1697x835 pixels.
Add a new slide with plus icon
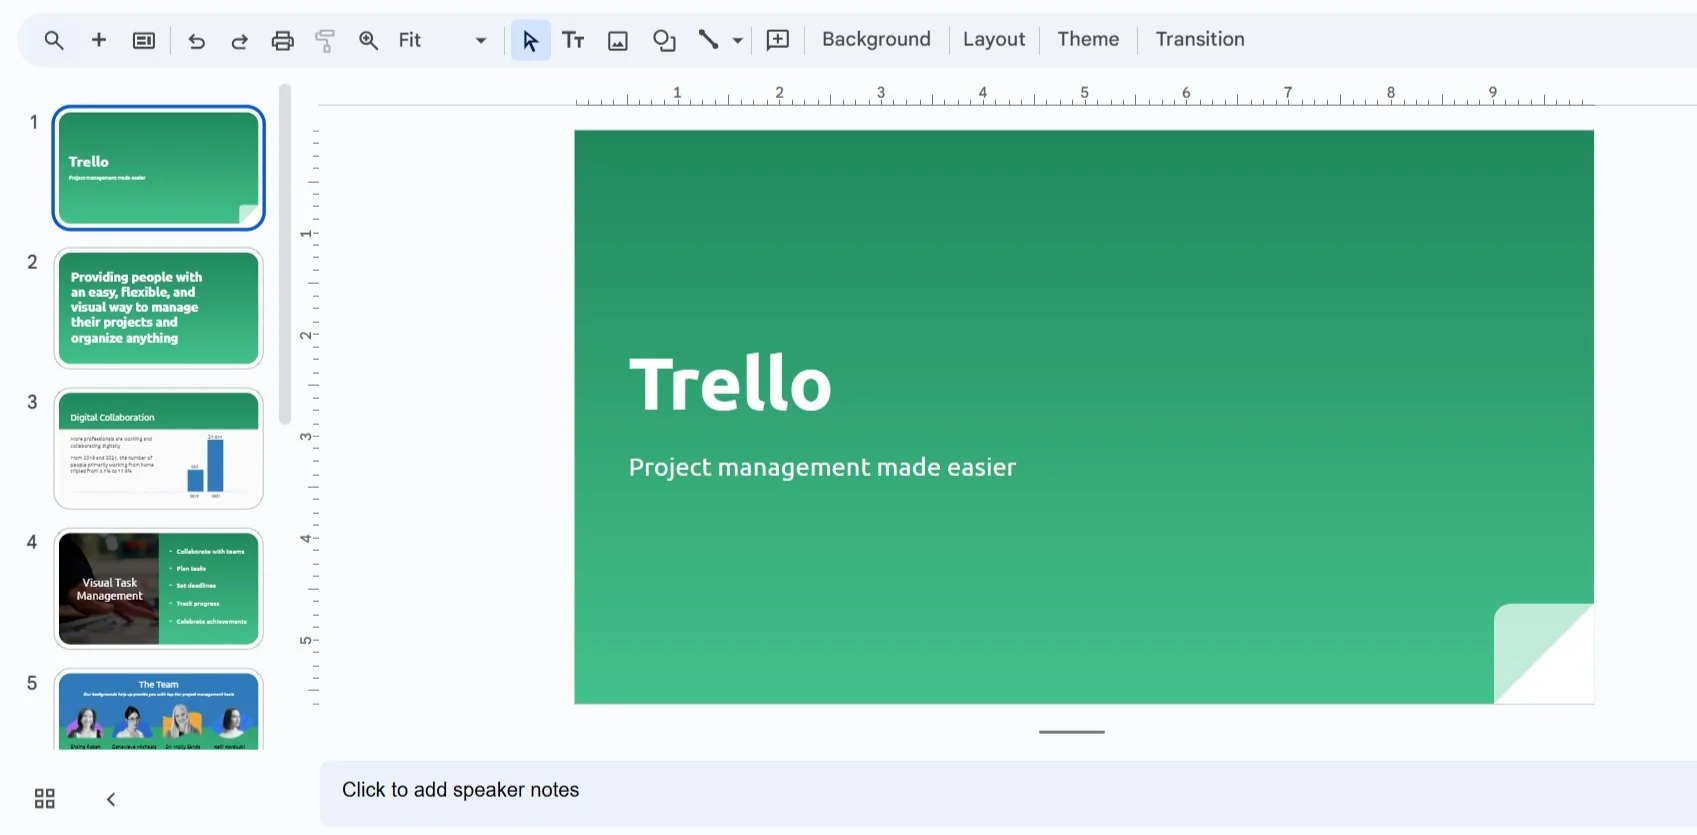99,40
